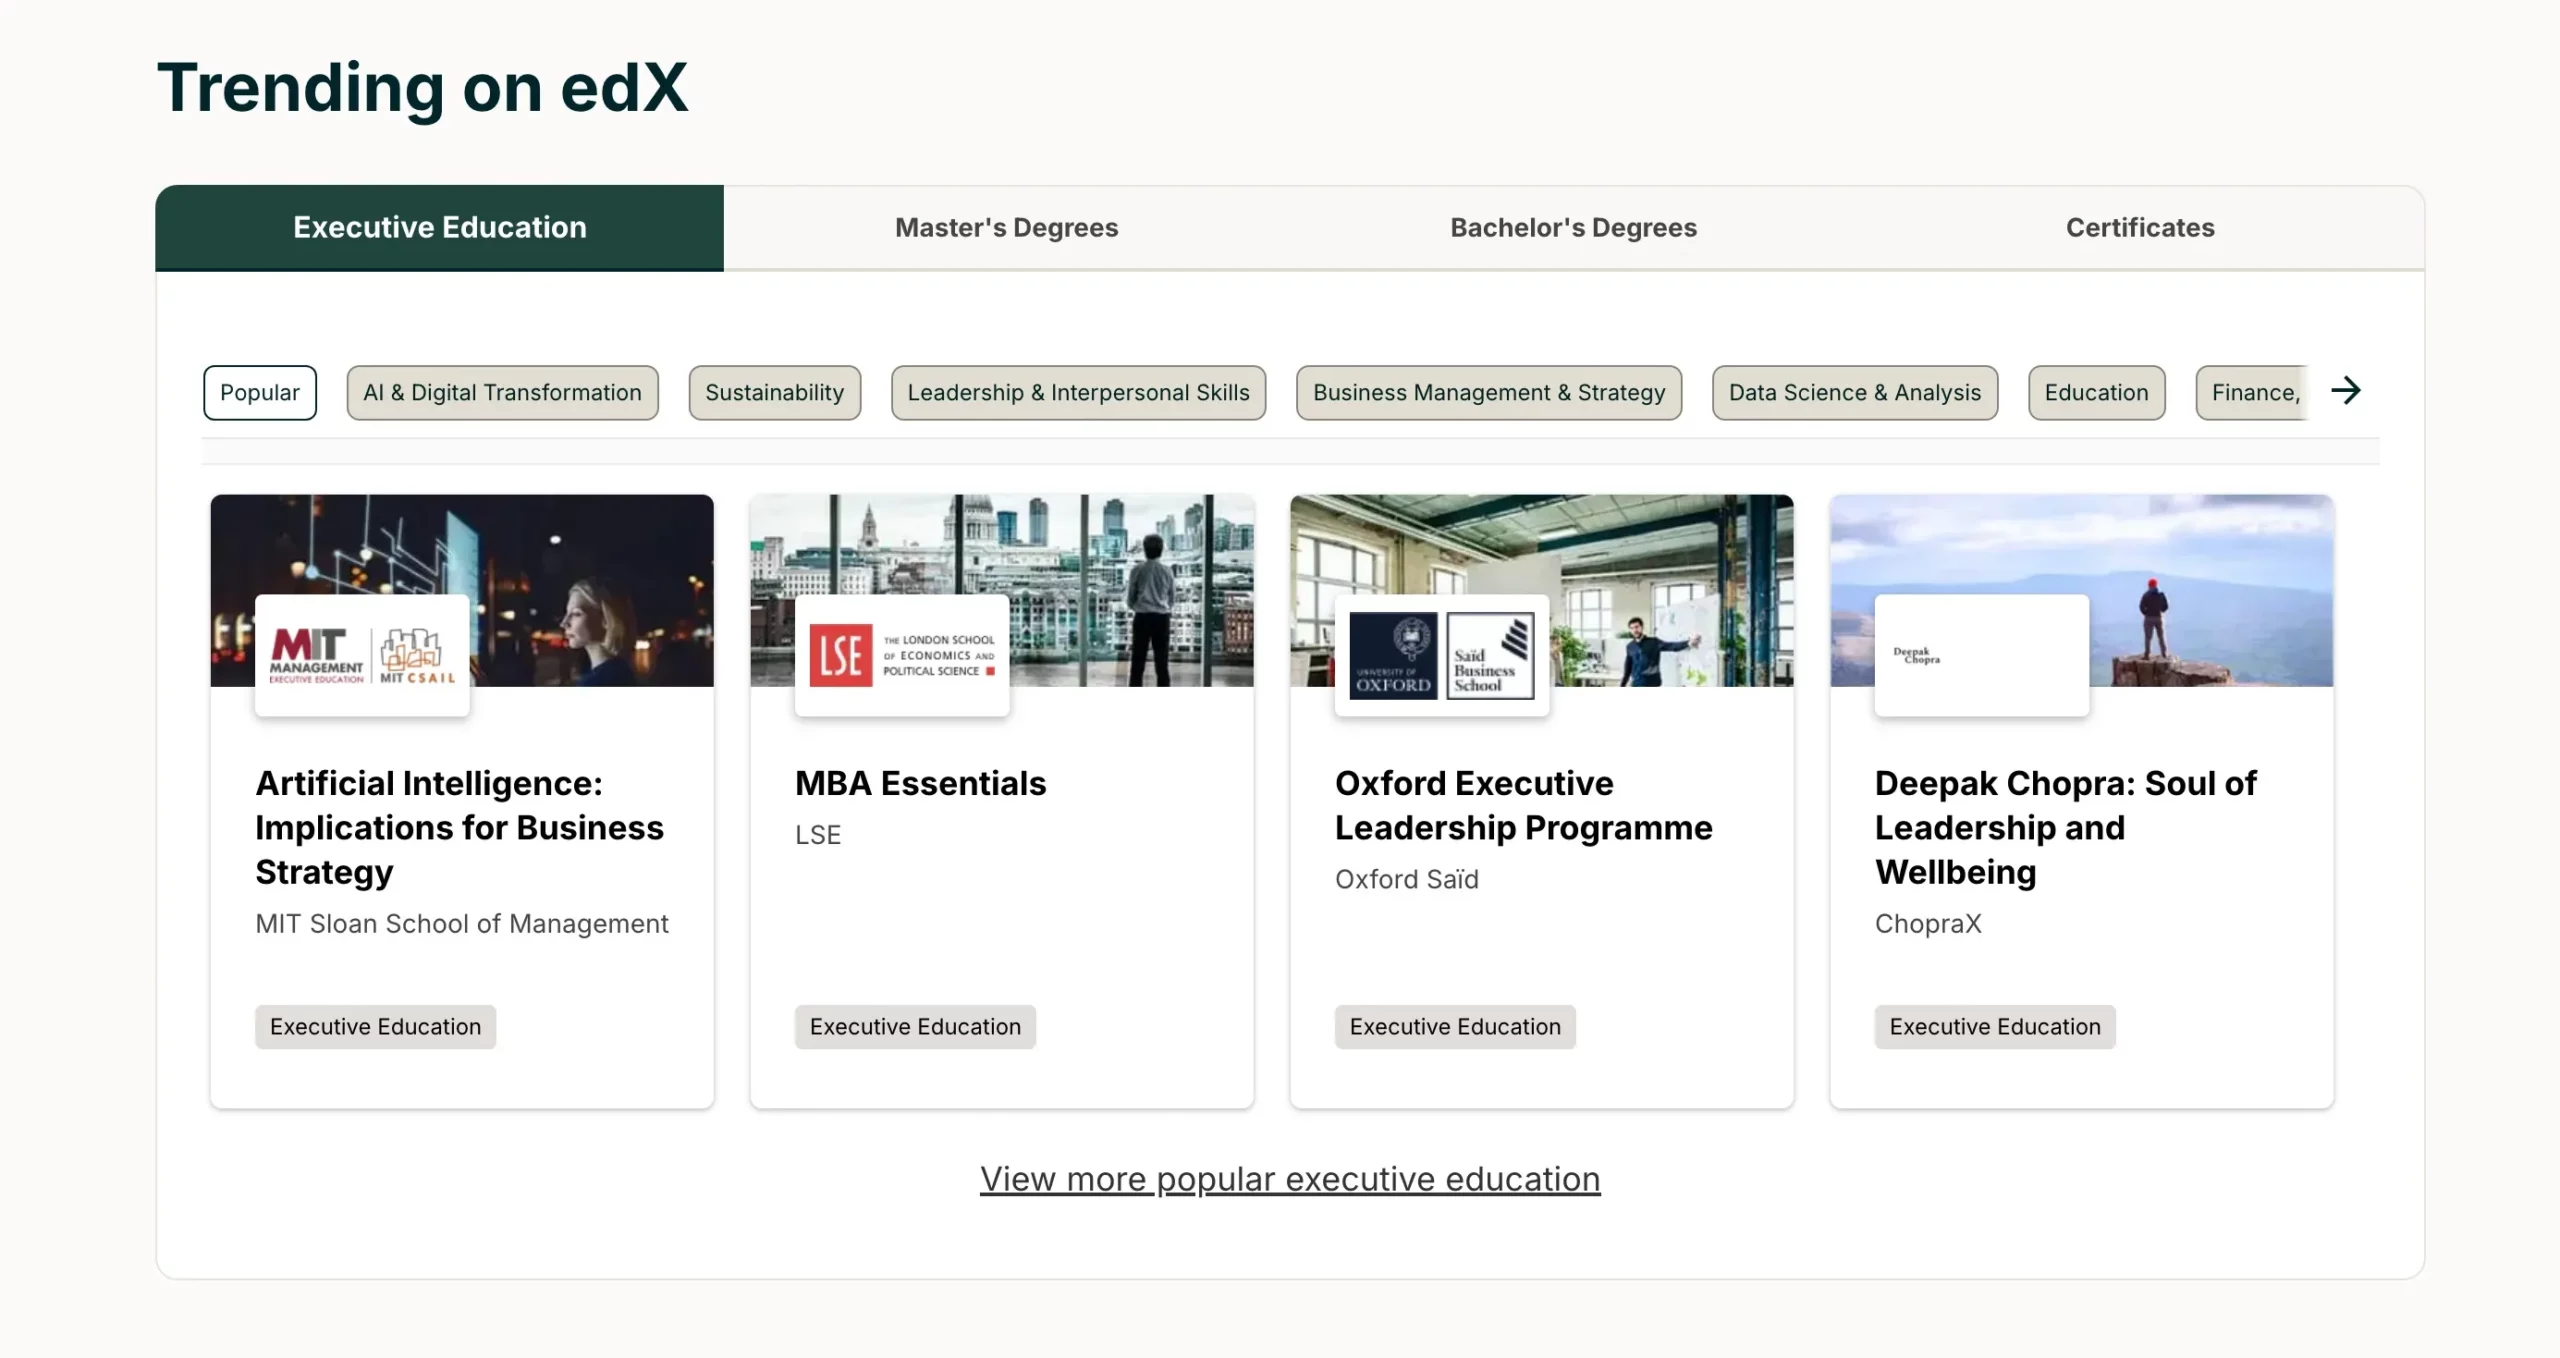Select Leadership & Interpersonal Skills filter
2560x1358 pixels.
point(1079,391)
